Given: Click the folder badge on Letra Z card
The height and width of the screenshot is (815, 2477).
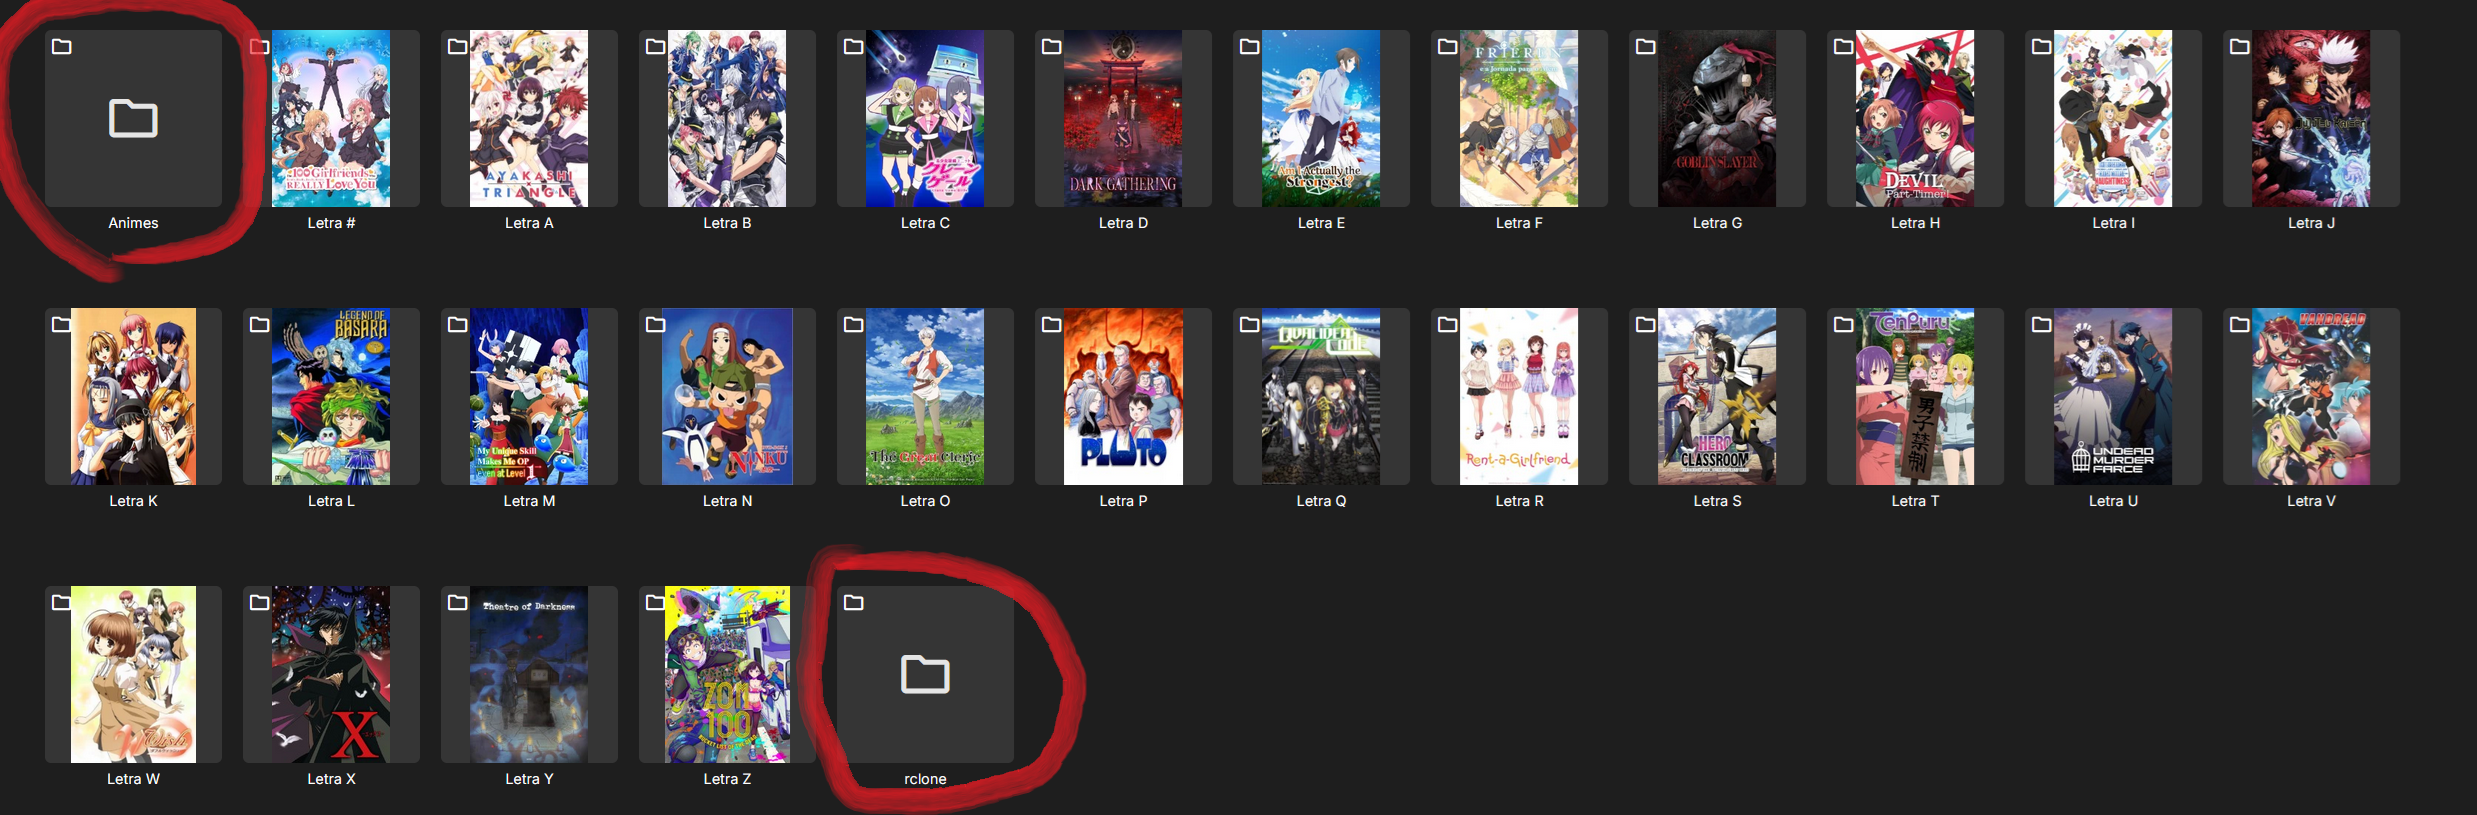Looking at the screenshot, I should (655, 602).
